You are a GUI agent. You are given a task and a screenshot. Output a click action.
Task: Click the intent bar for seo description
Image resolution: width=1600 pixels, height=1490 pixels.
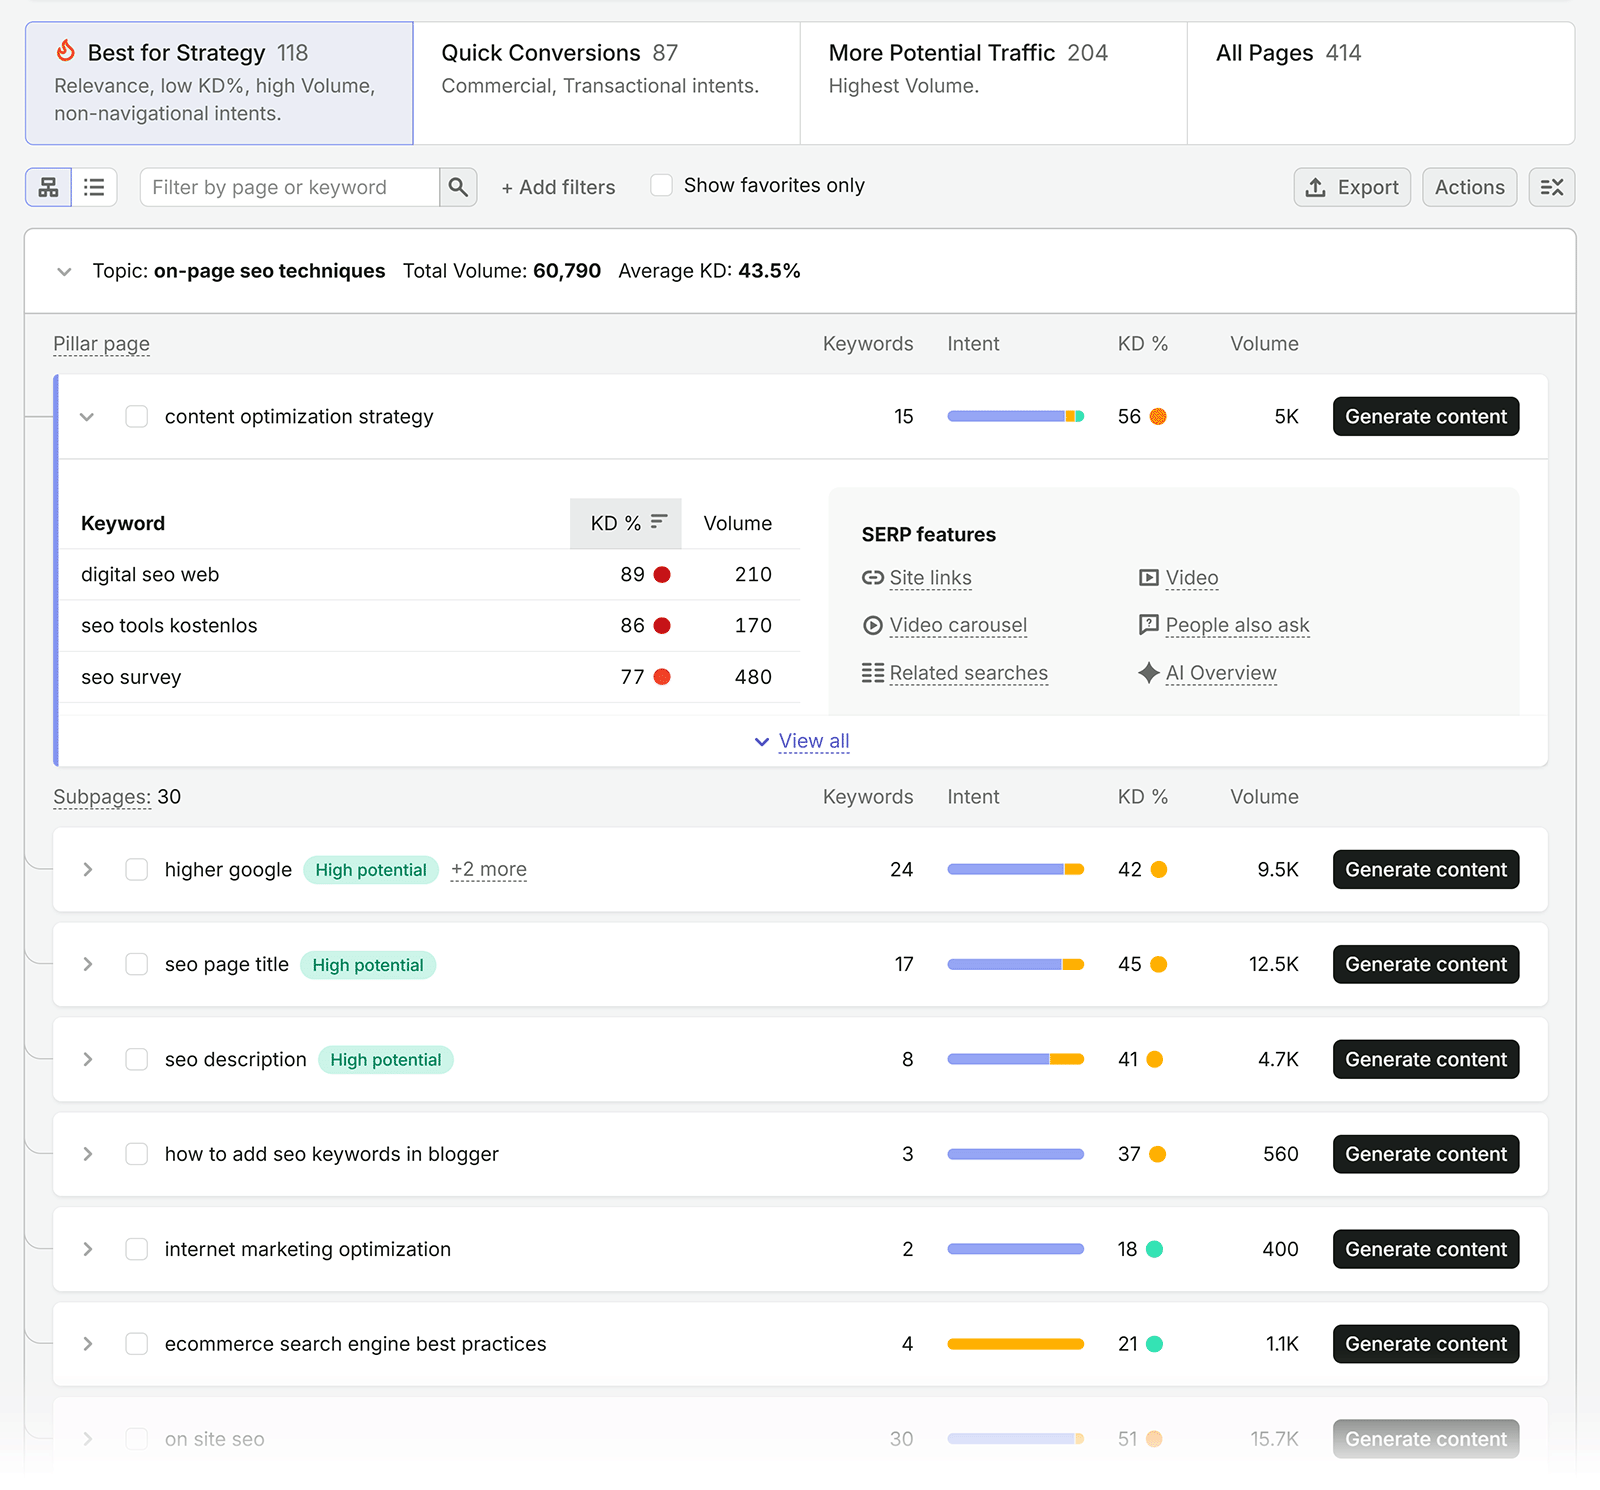click(x=1015, y=1059)
